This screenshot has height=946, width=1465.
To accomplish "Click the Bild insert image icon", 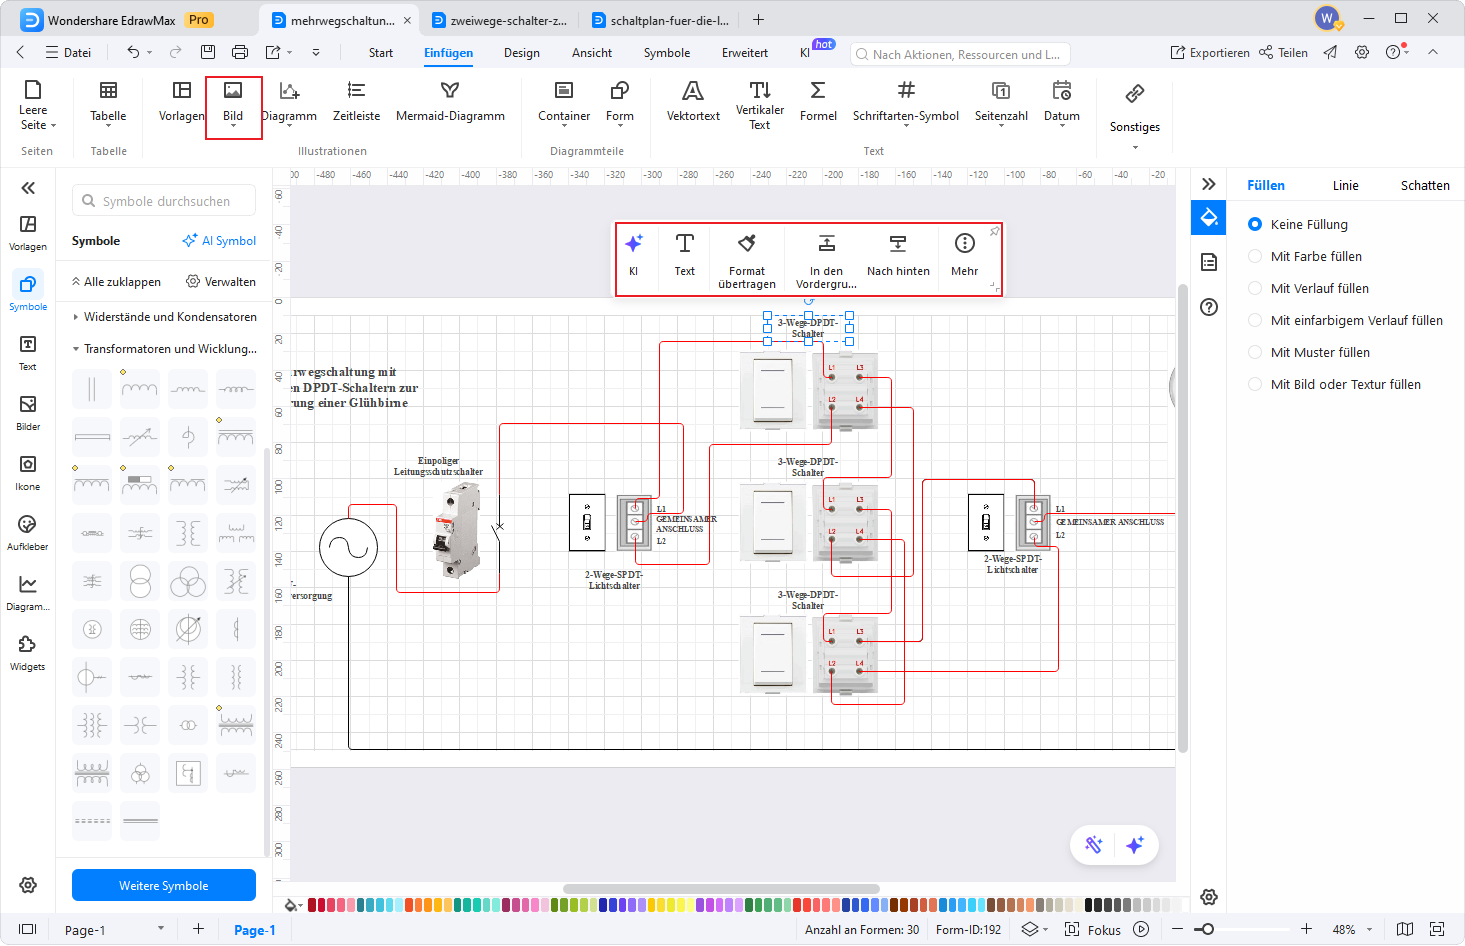I will [x=233, y=92].
